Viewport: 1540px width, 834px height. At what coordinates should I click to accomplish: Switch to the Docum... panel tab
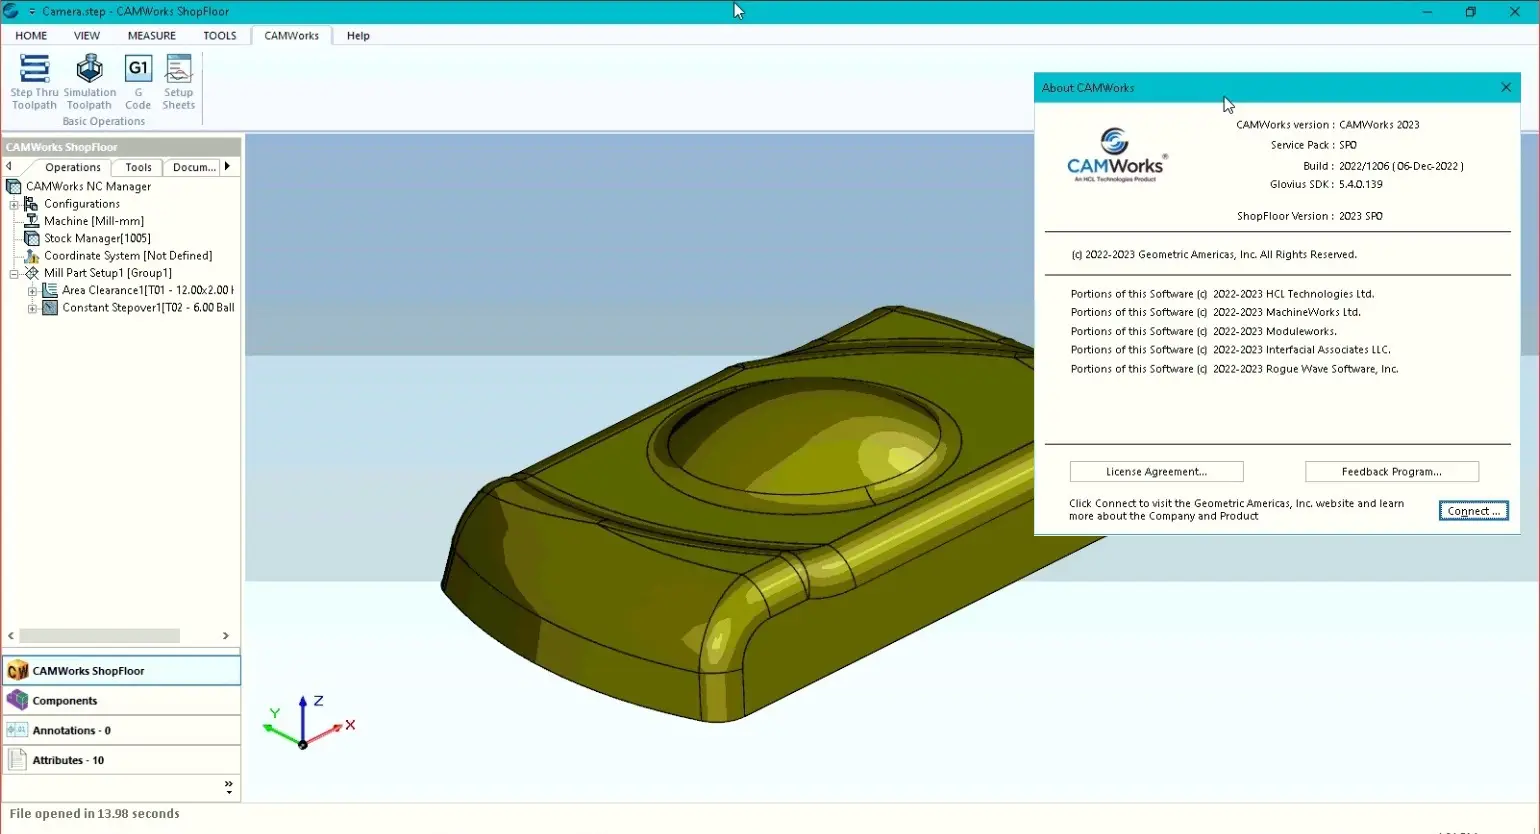[194, 167]
